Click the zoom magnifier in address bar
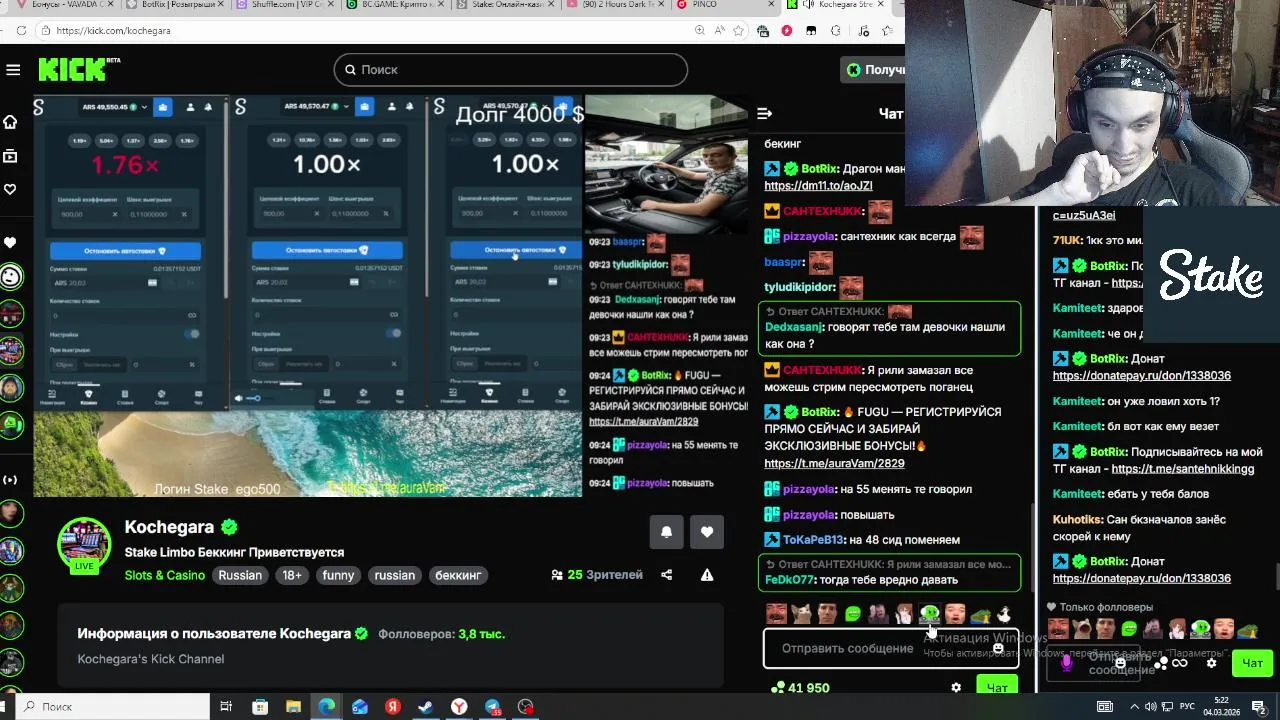1280x720 pixels. (x=699, y=30)
